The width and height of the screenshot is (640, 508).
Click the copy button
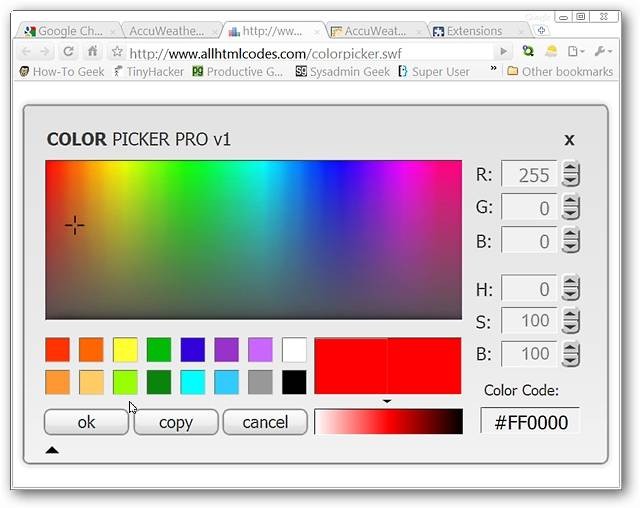point(176,422)
